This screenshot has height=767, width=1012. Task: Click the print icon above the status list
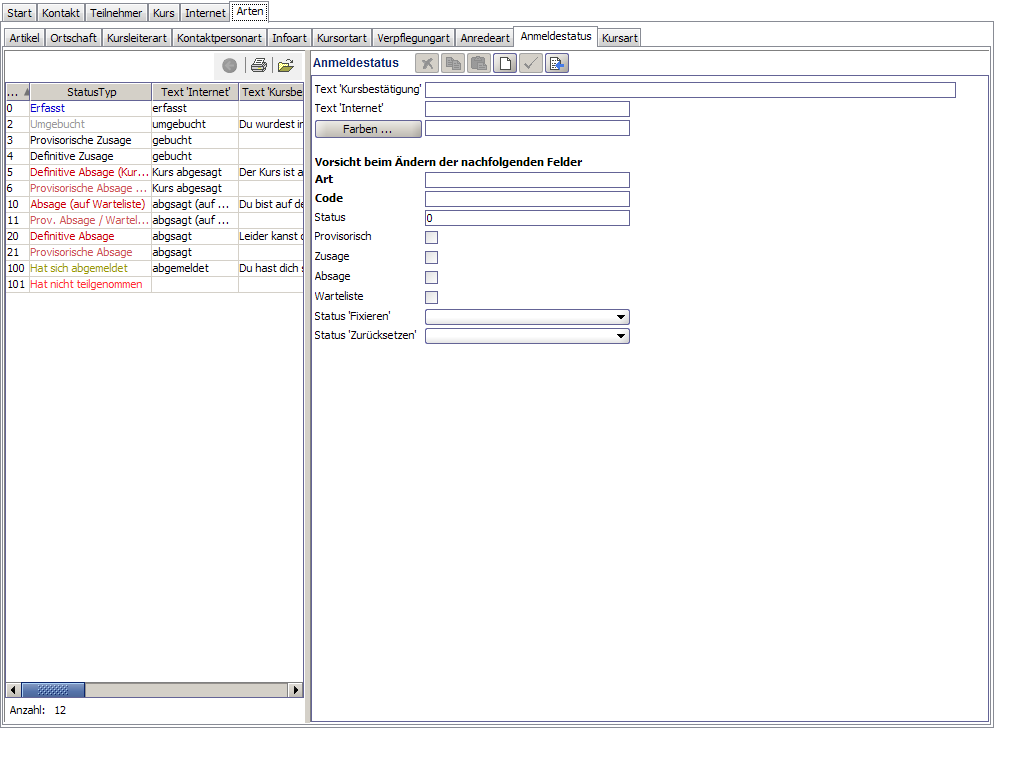pos(259,65)
